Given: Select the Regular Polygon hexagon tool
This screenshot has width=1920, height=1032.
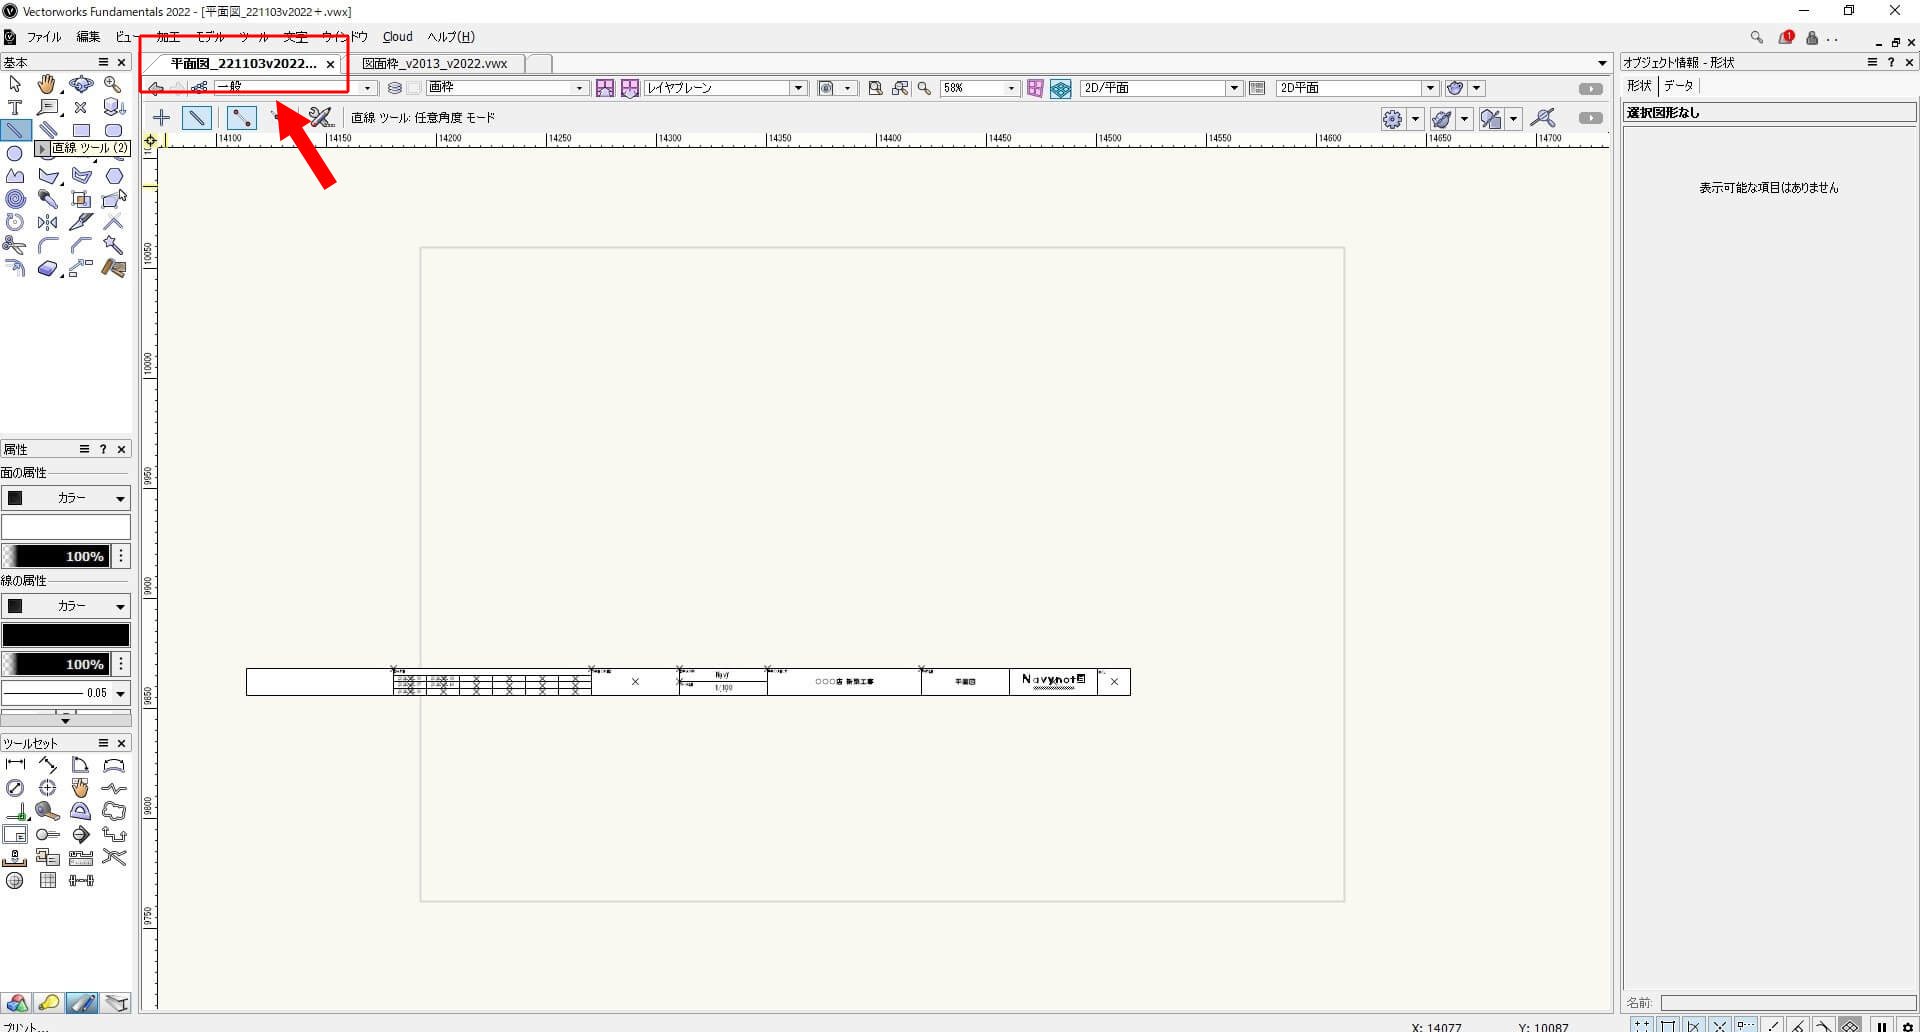Looking at the screenshot, I should coord(113,176).
